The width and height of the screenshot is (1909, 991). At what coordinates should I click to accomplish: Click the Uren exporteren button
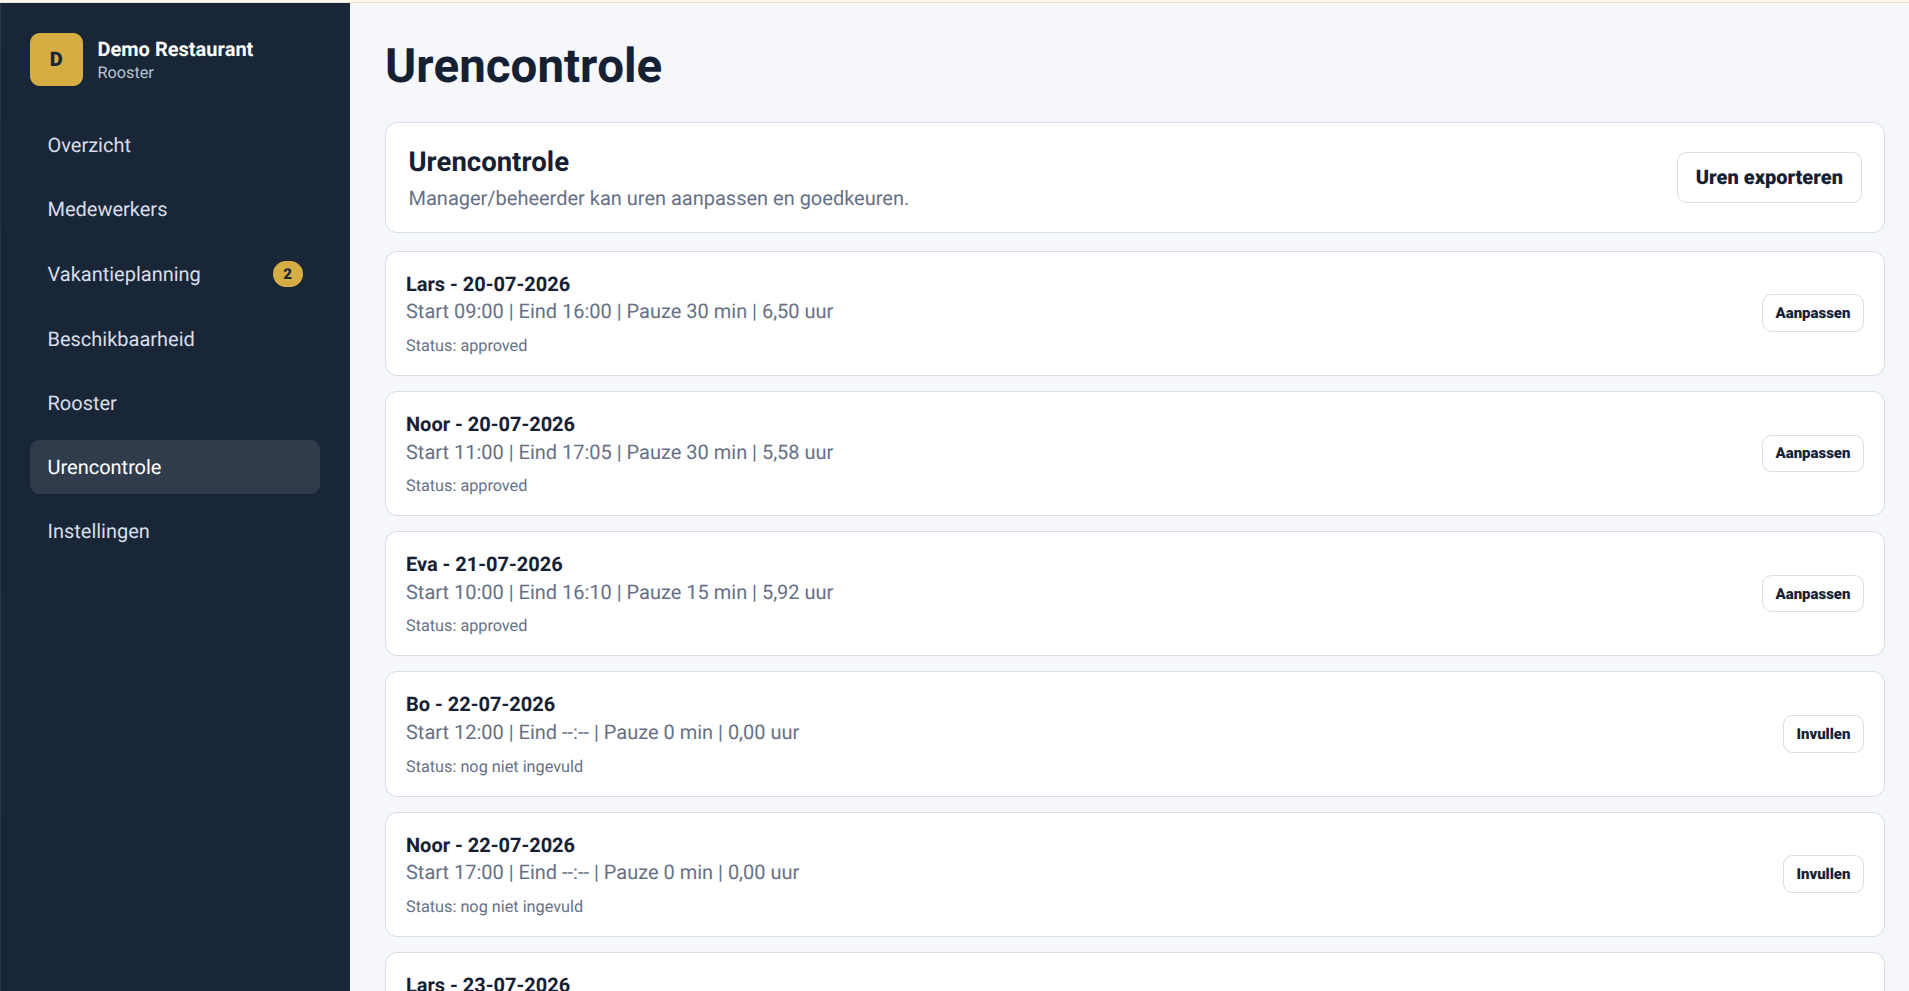pos(1769,177)
